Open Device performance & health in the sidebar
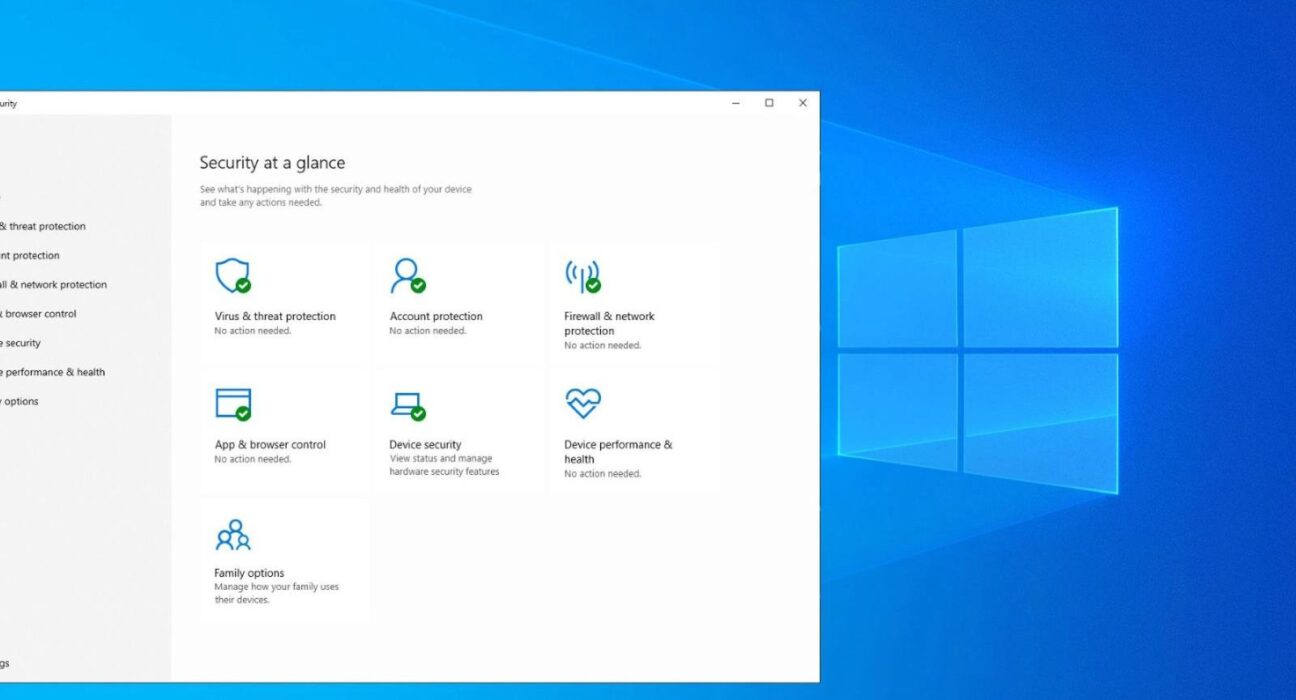This screenshot has width=1296, height=700. (52, 372)
